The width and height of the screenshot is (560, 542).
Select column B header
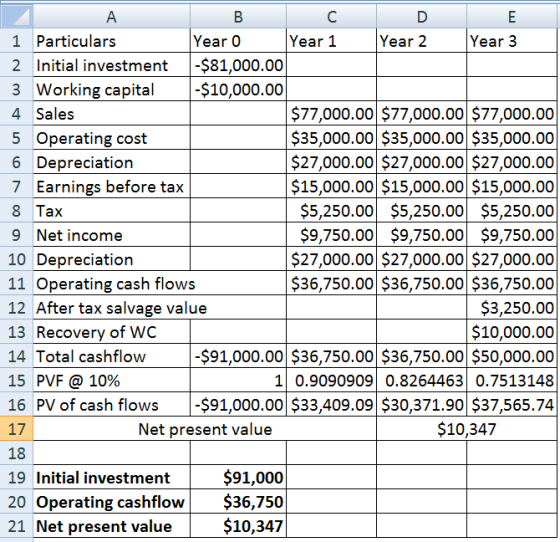pyautogui.click(x=238, y=16)
